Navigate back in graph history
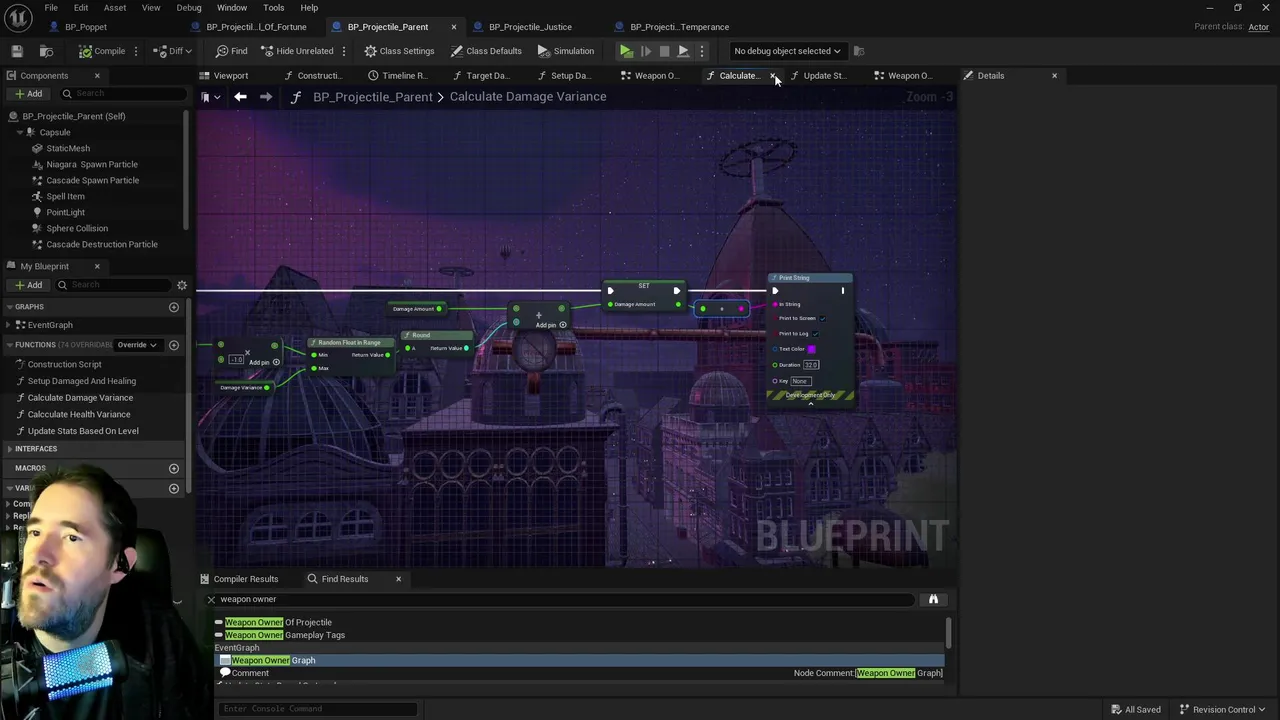1280x720 pixels. tap(240, 97)
